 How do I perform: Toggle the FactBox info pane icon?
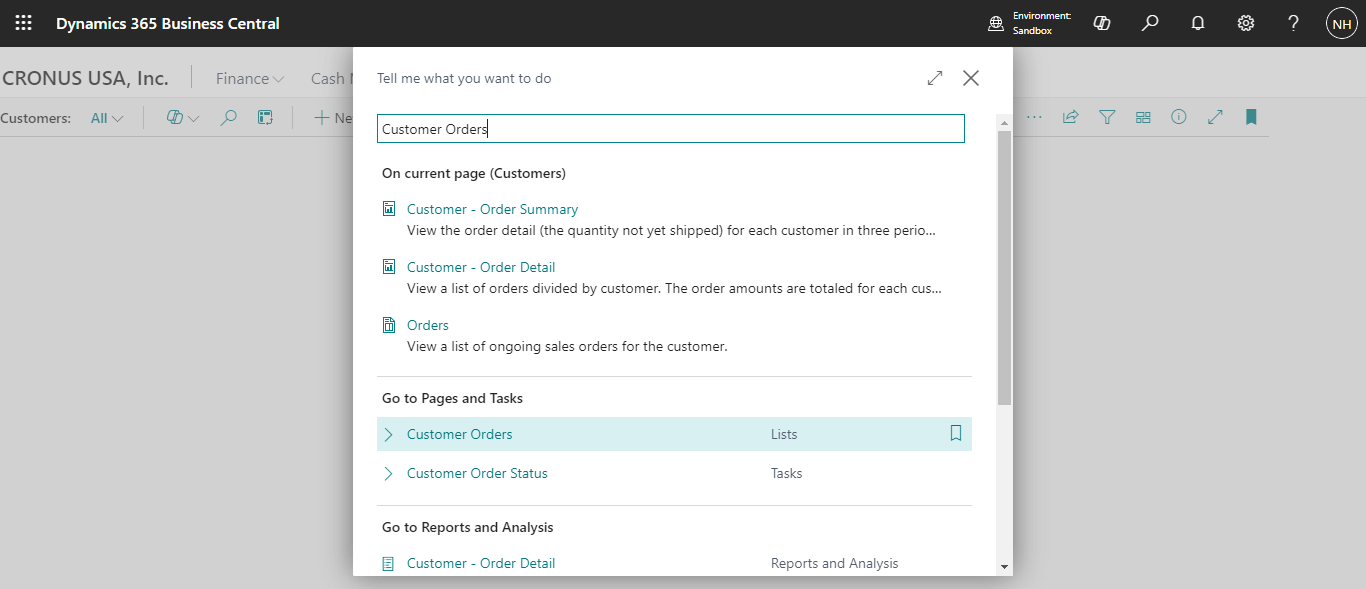pos(1179,117)
